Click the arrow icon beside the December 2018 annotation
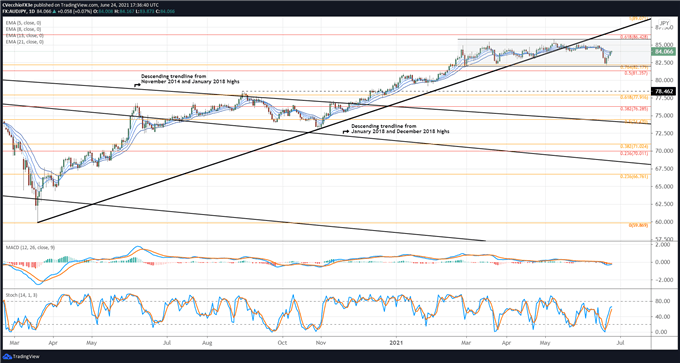 346,130
